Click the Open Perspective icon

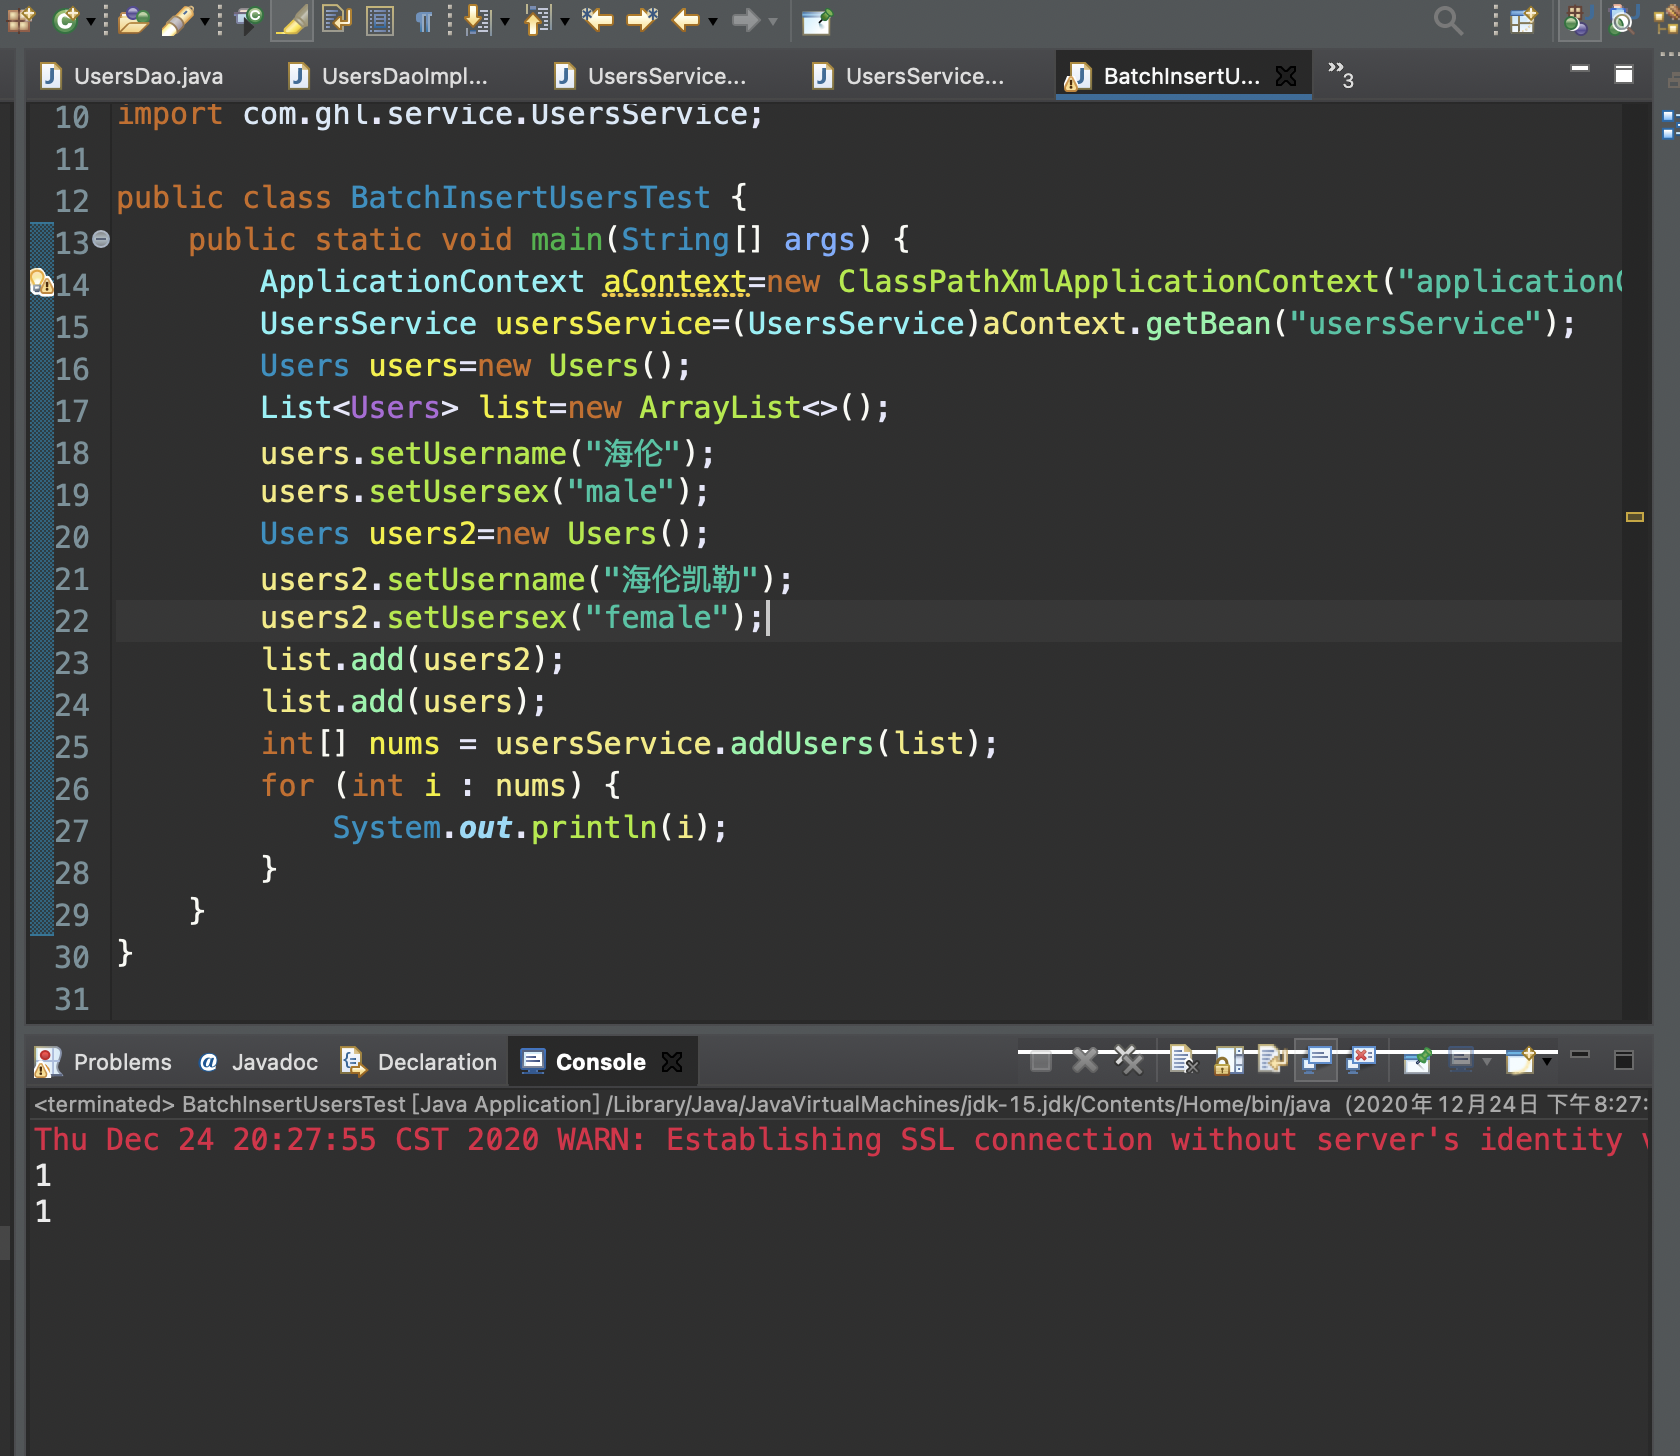click(x=1523, y=20)
